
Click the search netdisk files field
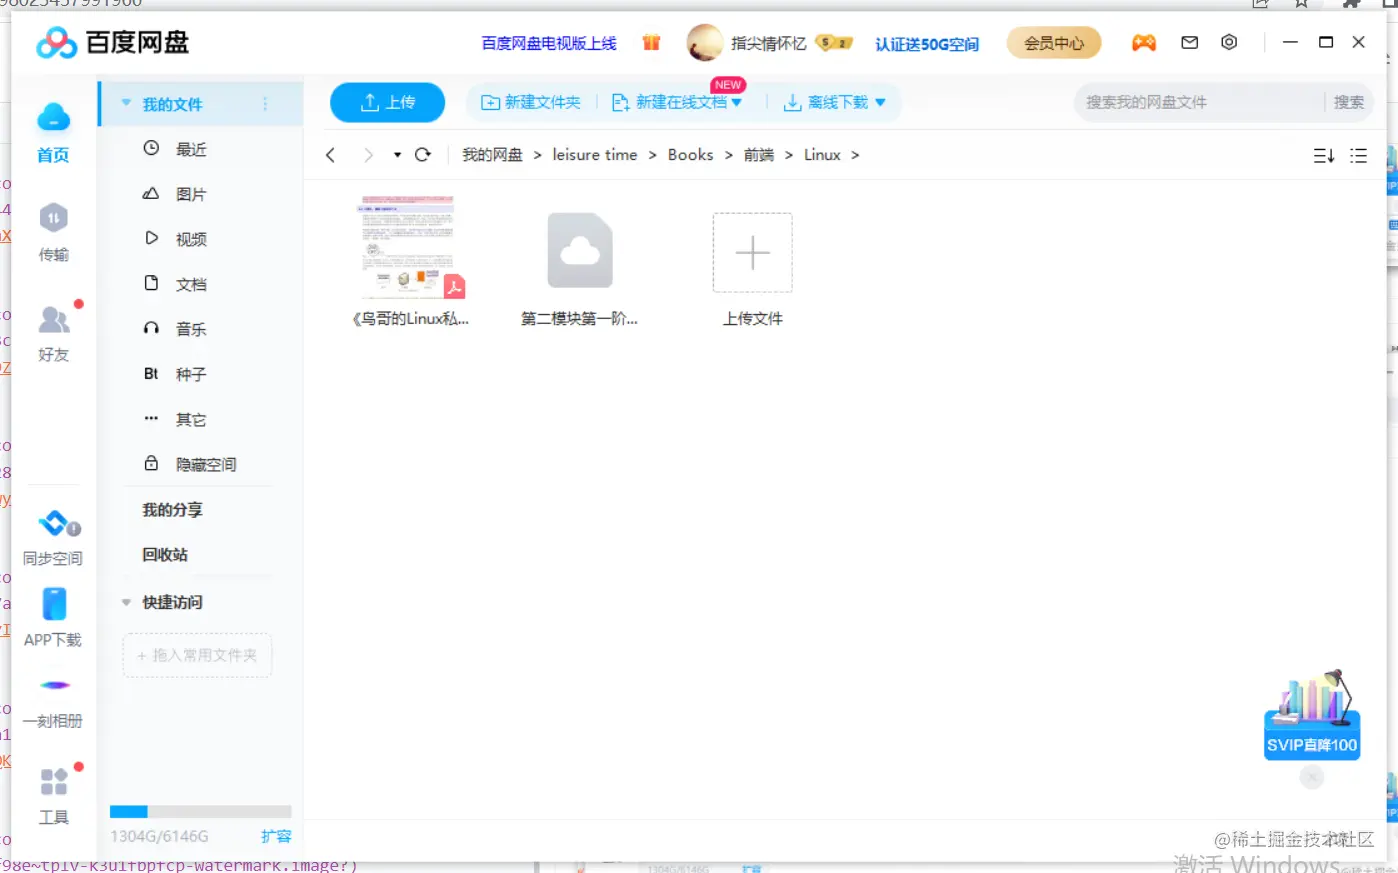[x=1200, y=102]
